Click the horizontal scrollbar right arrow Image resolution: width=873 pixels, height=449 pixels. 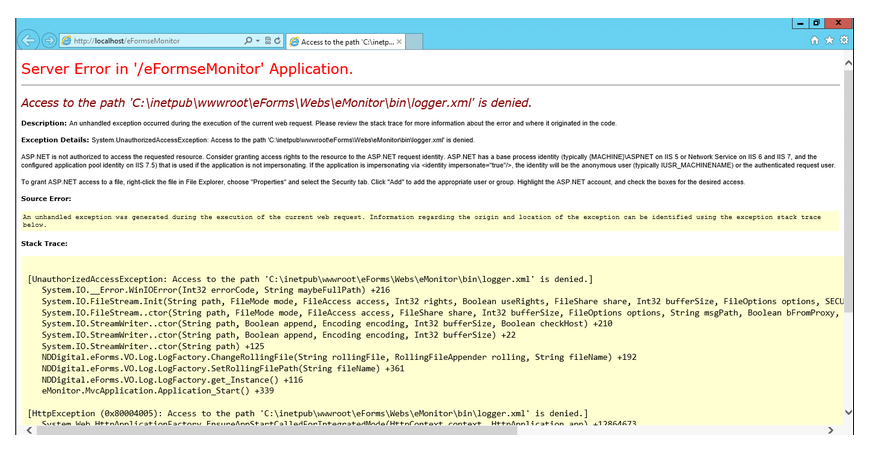click(x=830, y=430)
